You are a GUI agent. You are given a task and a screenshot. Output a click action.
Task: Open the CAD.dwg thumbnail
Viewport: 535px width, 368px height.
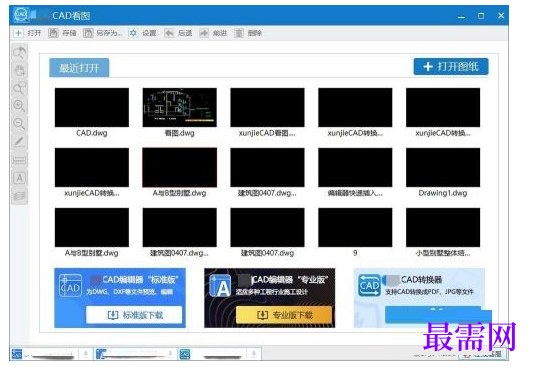point(92,107)
